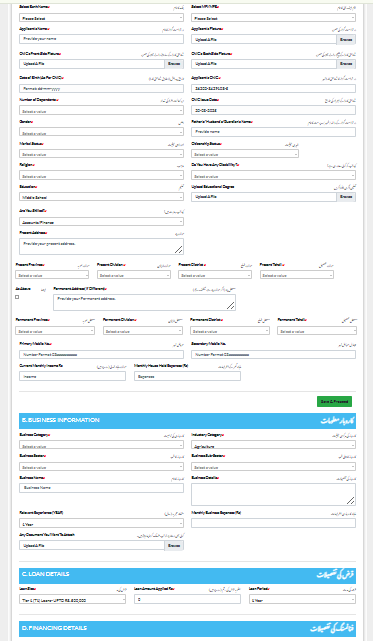
Task: Open the Loan Period dropdown
Action: click(302, 600)
